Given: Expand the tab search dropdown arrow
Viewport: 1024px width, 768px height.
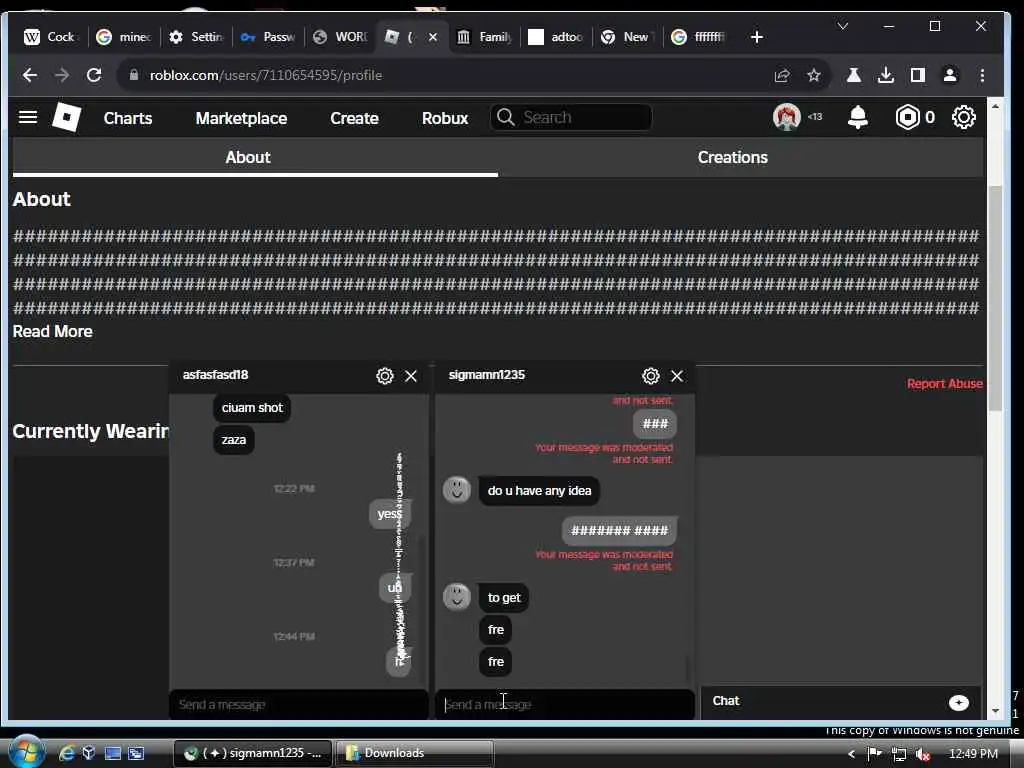Looking at the screenshot, I should [x=843, y=26].
